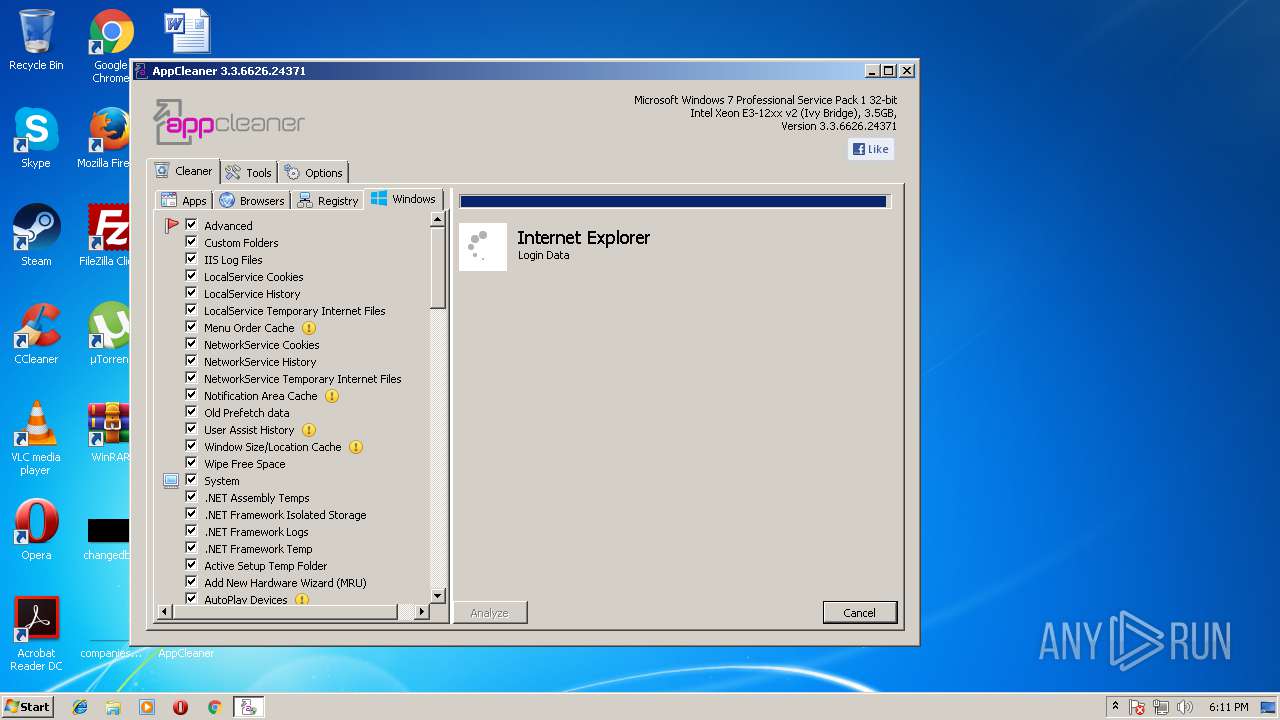Screen dimensions: 1280x720
Task: Click warning icon beside Menu Order Cache
Action: 309,328
